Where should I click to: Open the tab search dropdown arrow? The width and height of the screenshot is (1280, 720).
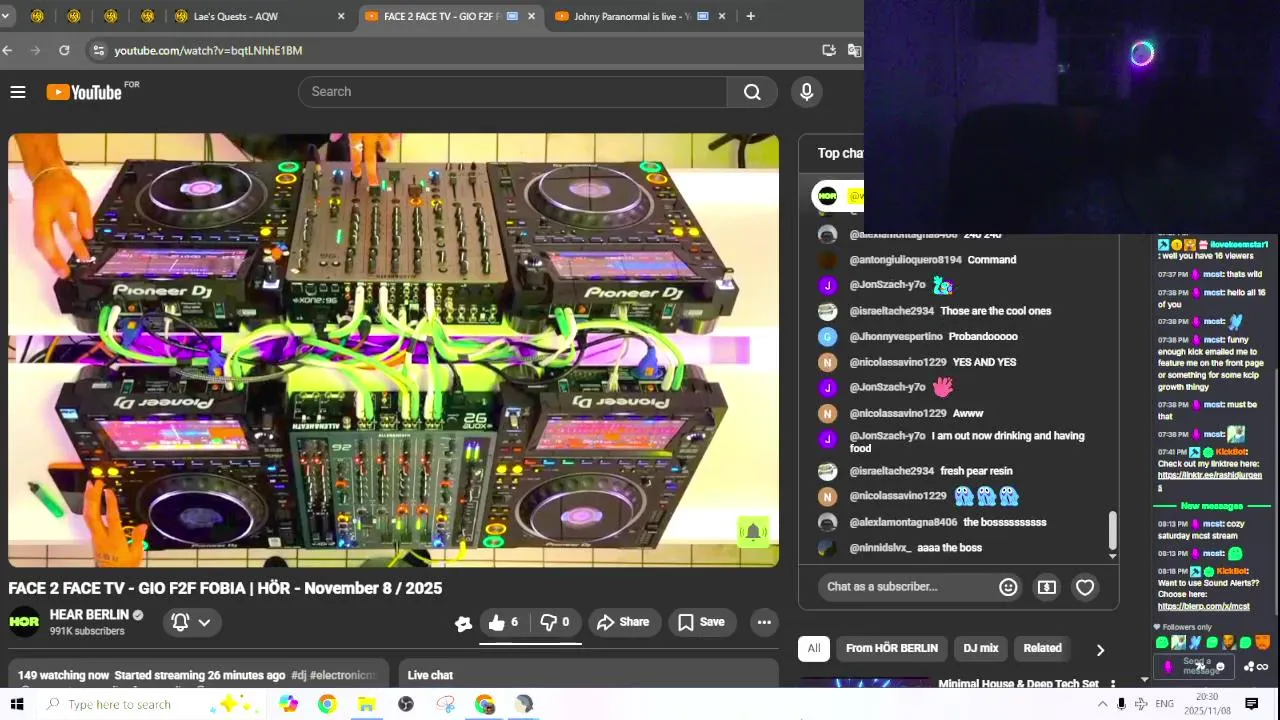click(x=5, y=16)
